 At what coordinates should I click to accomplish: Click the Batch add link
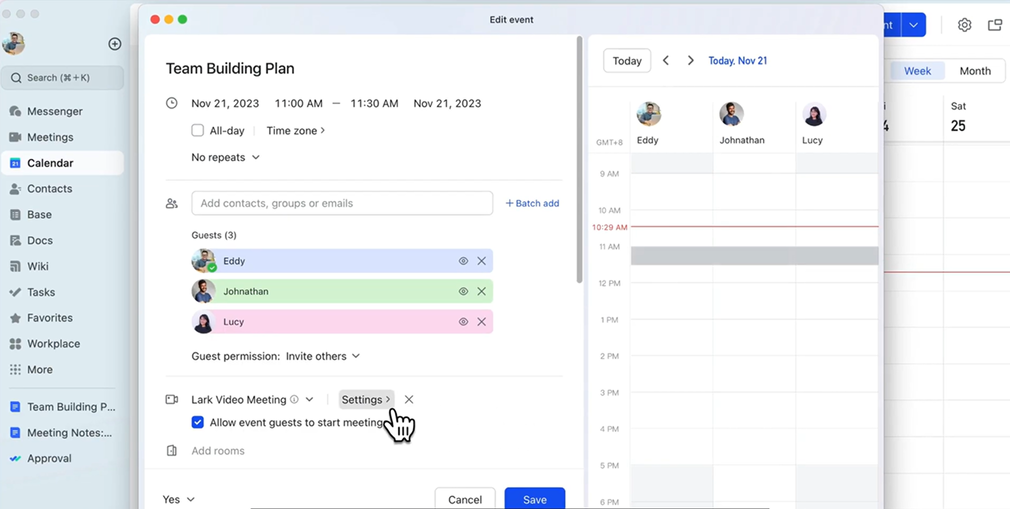click(532, 203)
